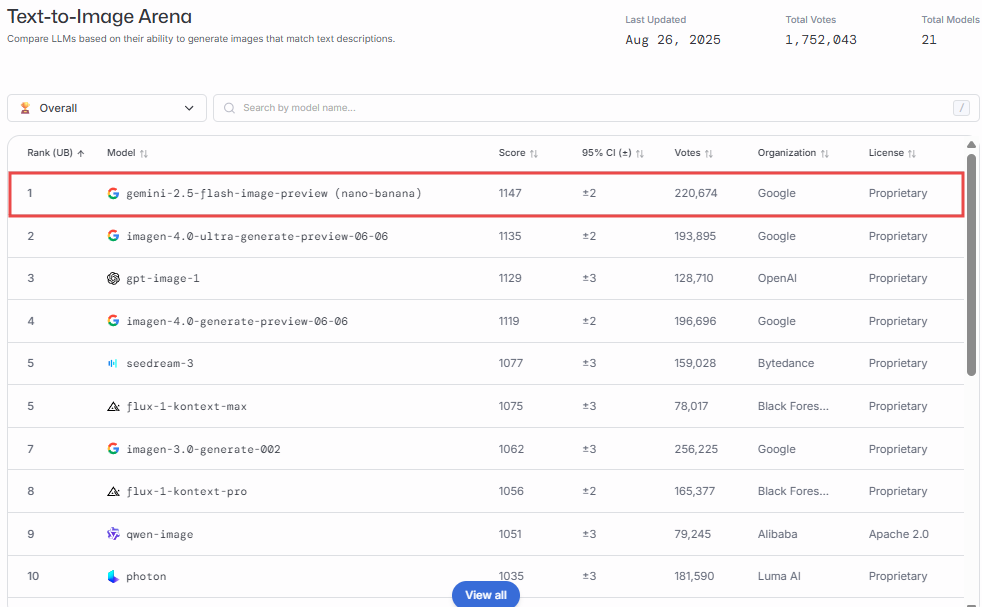Screen dimensions: 982x607
Task: Open the Overall category dropdown
Action: (106, 108)
